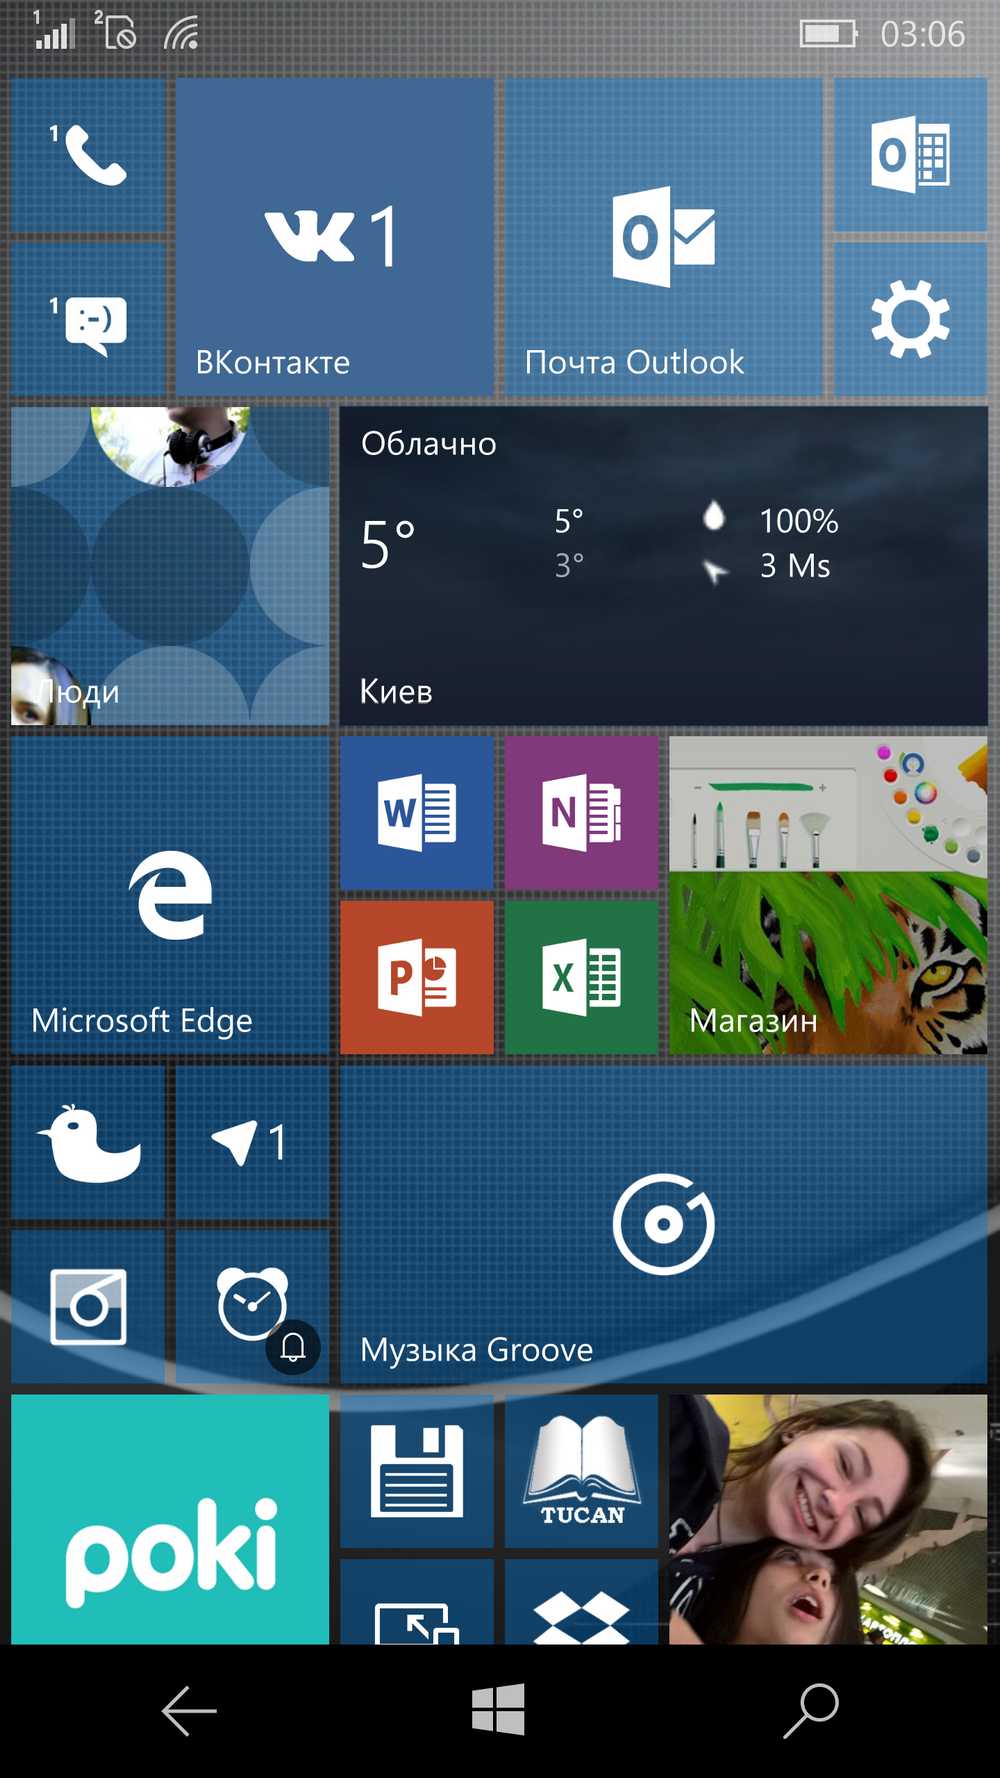Image resolution: width=1000 pixels, height=1778 pixels.
Task: Open the PowerPoint tile
Action: [x=417, y=977]
